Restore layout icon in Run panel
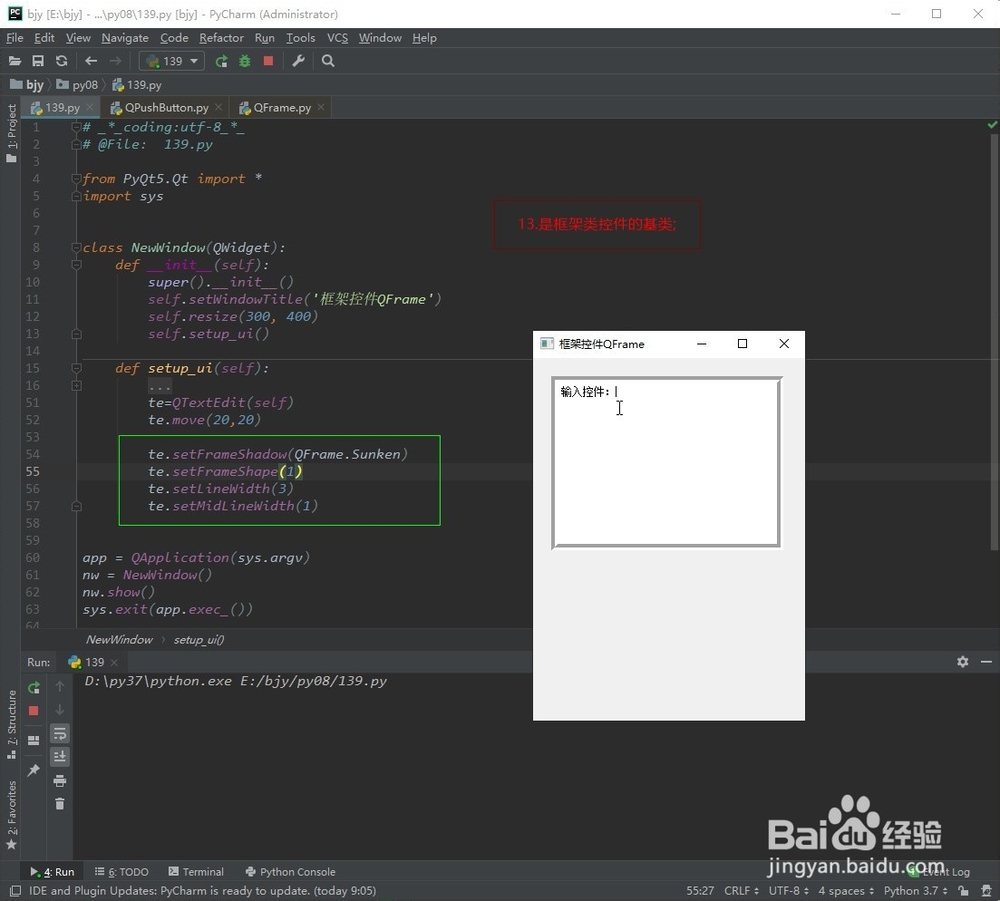1000x901 pixels. coord(34,740)
